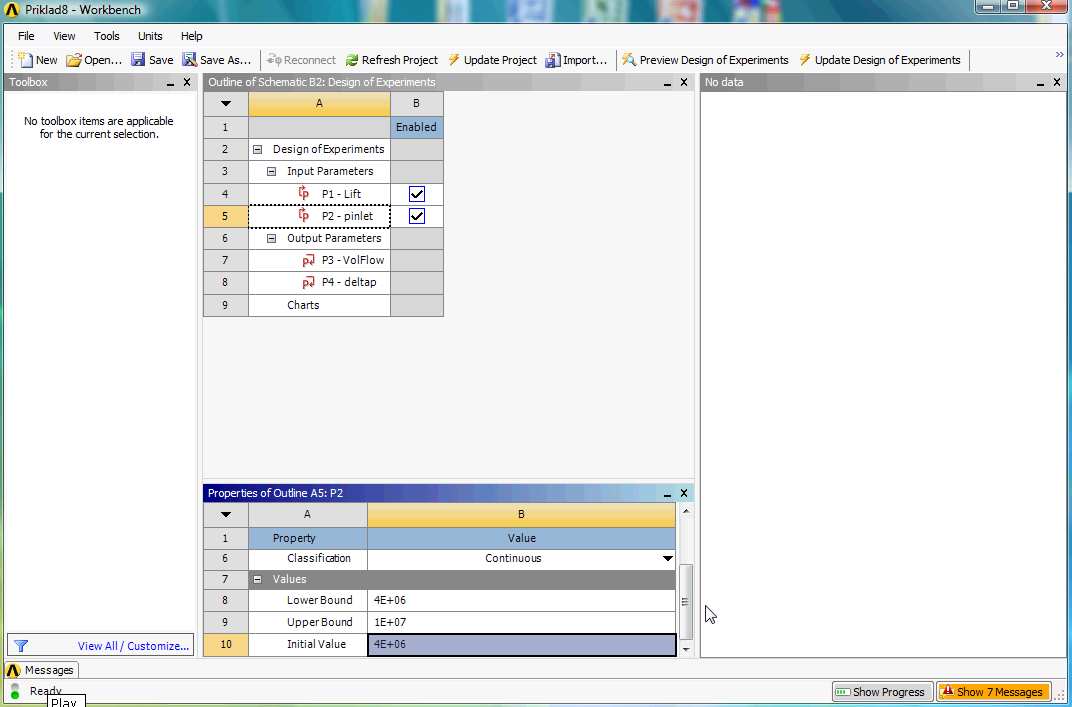1072x707 pixels.
Task: Open the Properties table corner dropdown arrow
Action: (x=226, y=514)
